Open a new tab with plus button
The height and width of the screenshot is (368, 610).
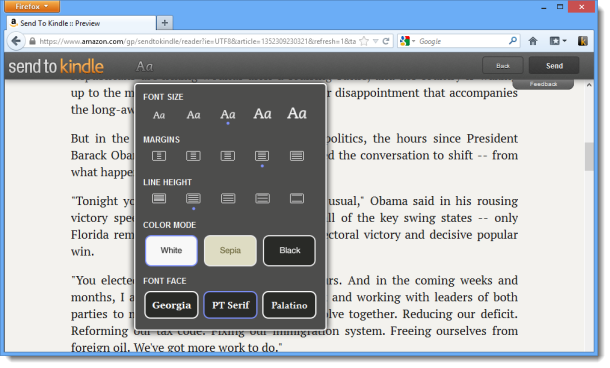coord(165,23)
